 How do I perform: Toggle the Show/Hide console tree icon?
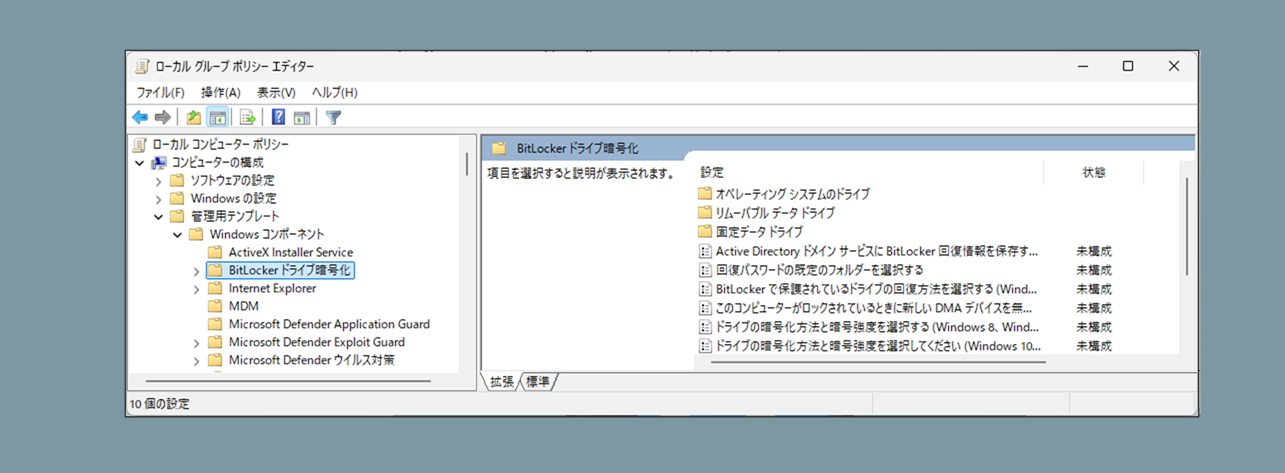click(217, 117)
